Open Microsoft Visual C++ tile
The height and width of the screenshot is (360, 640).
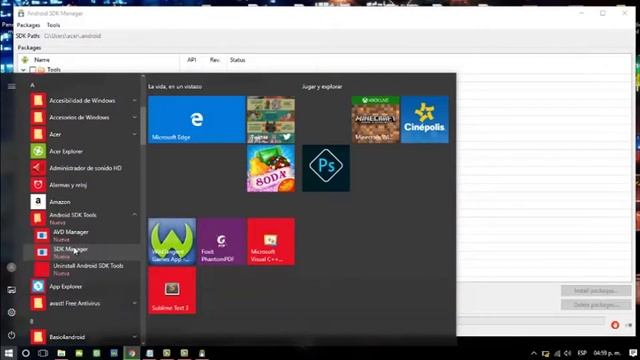pyautogui.click(x=271, y=241)
